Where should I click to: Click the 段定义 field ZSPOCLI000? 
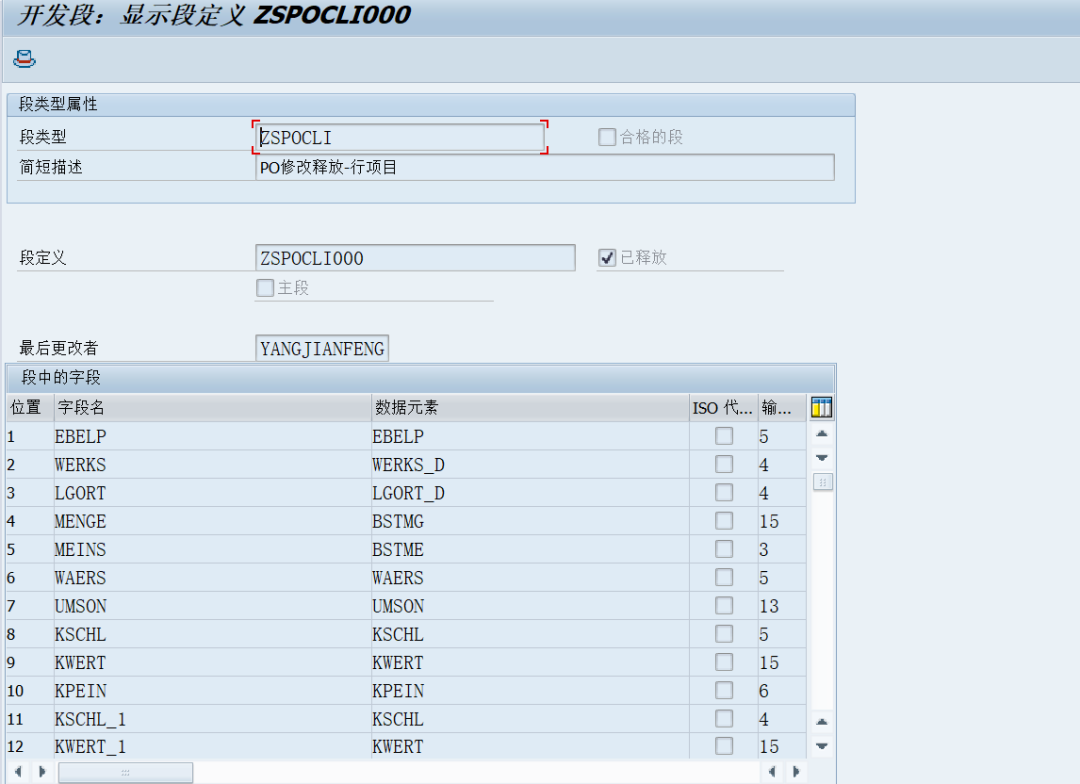coord(415,258)
